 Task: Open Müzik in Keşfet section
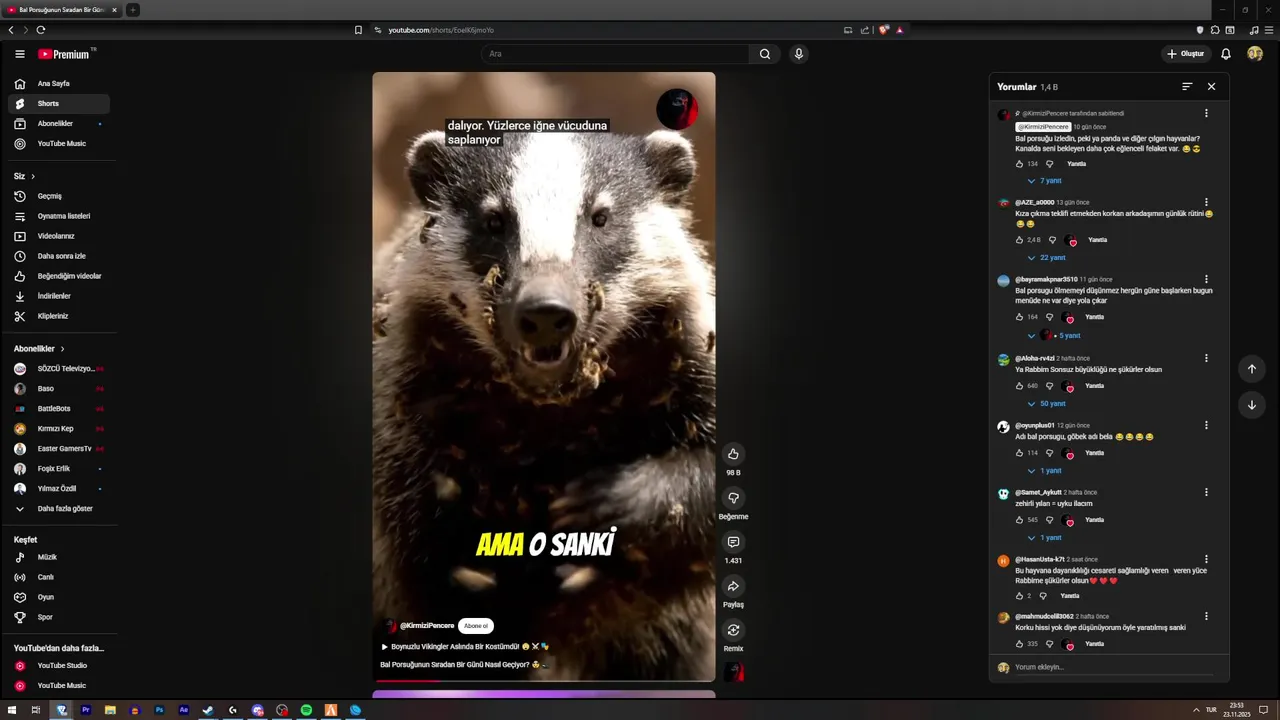[59, 557]
